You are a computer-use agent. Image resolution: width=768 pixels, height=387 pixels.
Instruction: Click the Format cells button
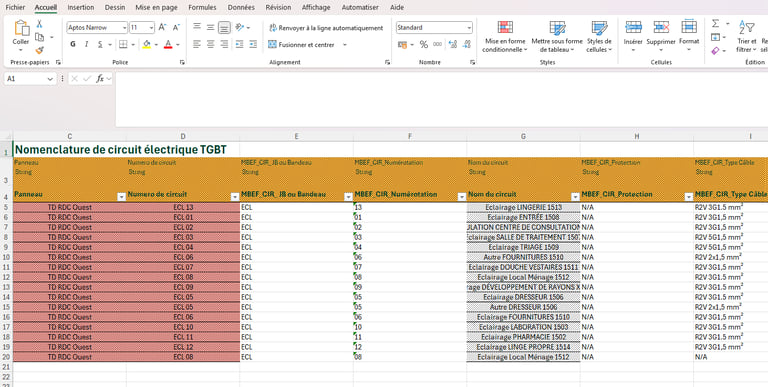point(689,33)
